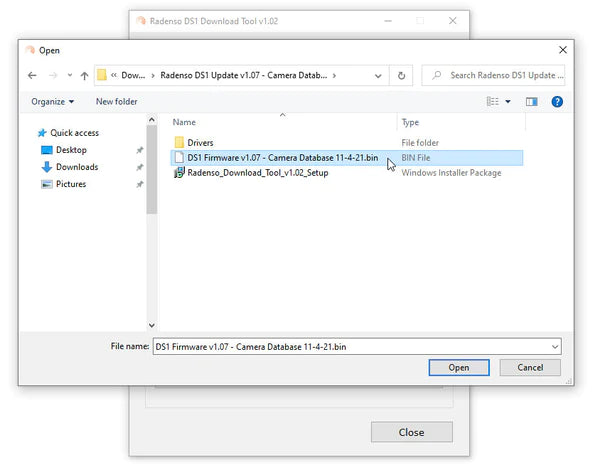The height and width of the screenshot is (470, 600).
Task: Open the blue Help icon
Action: pyautogui.click(x=557, y=102)
